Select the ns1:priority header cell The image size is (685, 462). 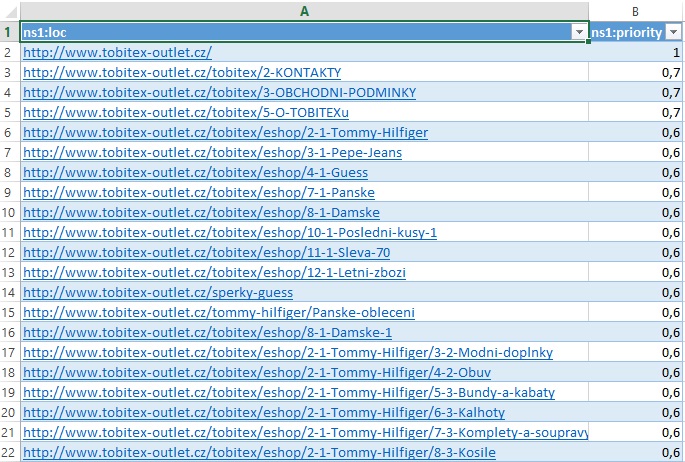click(x=636, y=32)
